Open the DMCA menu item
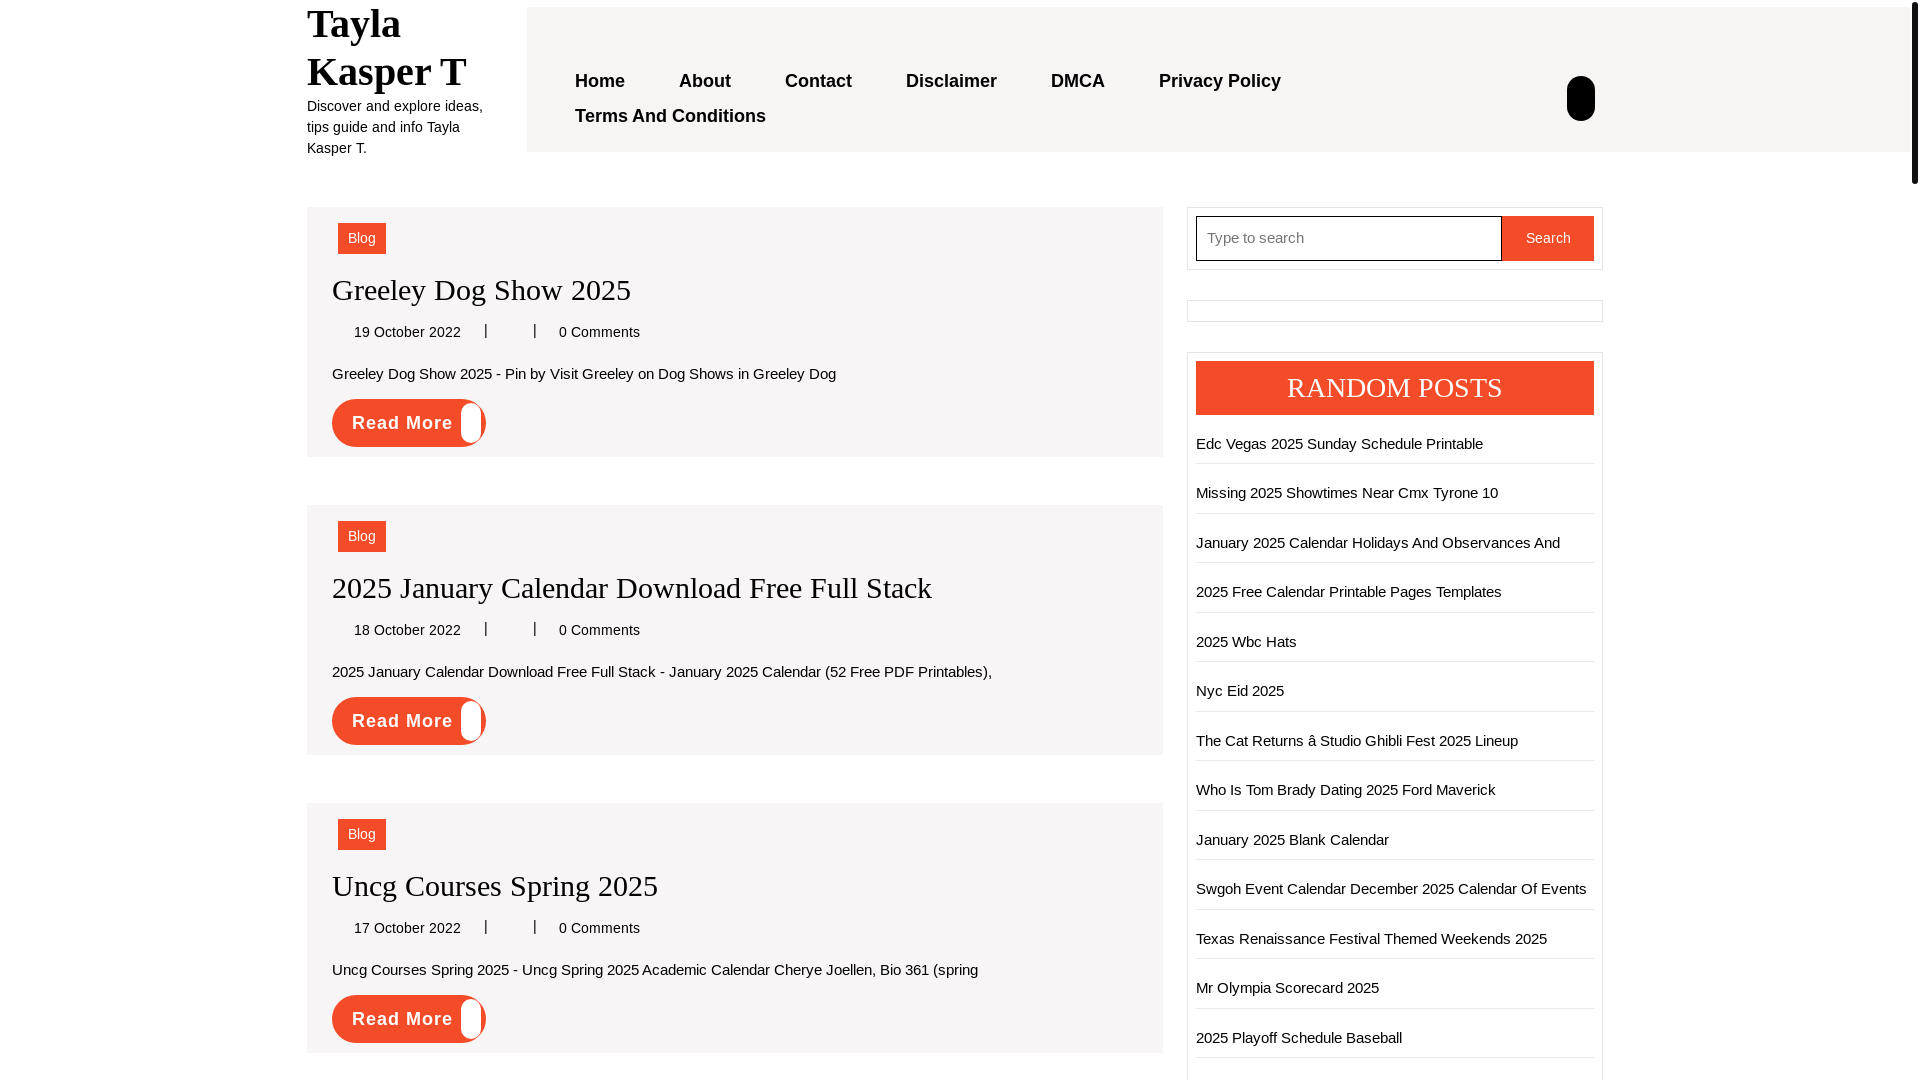Image resolution: width=1920 pixels, height=1080 pixels. [x=1077, y=81]
